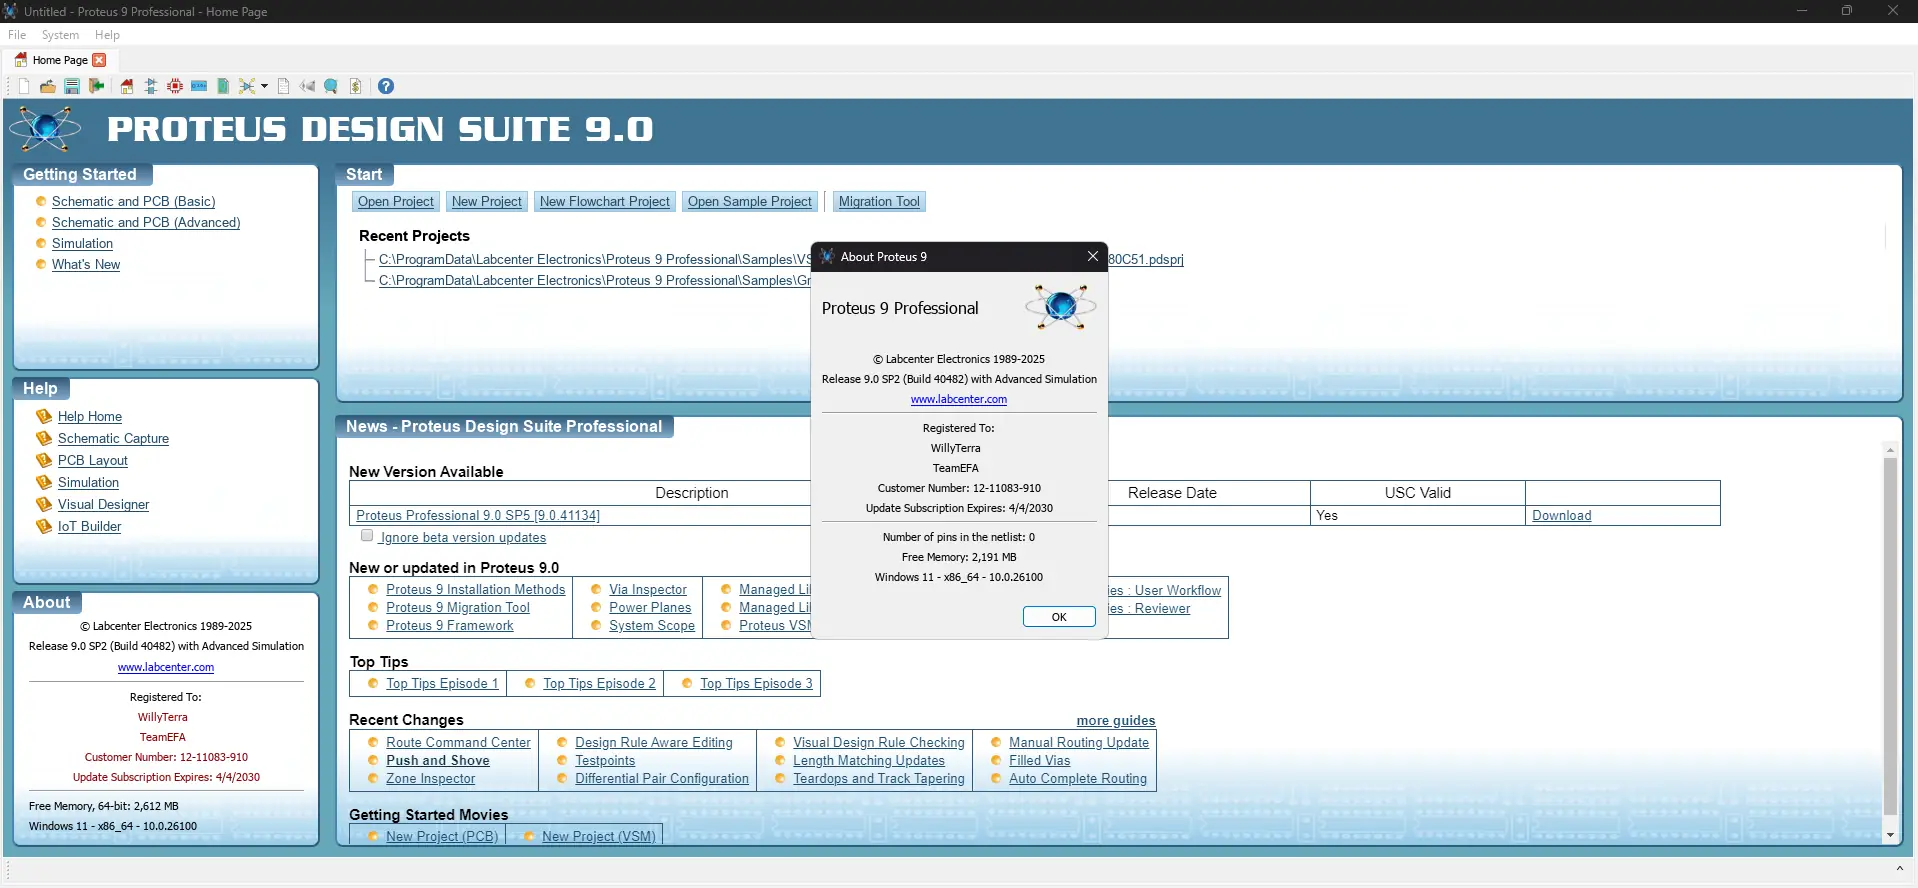Click Customer Number: 12-11083-910 text in dialog
The image size is (1918, 888).
(x=959, y=488)
